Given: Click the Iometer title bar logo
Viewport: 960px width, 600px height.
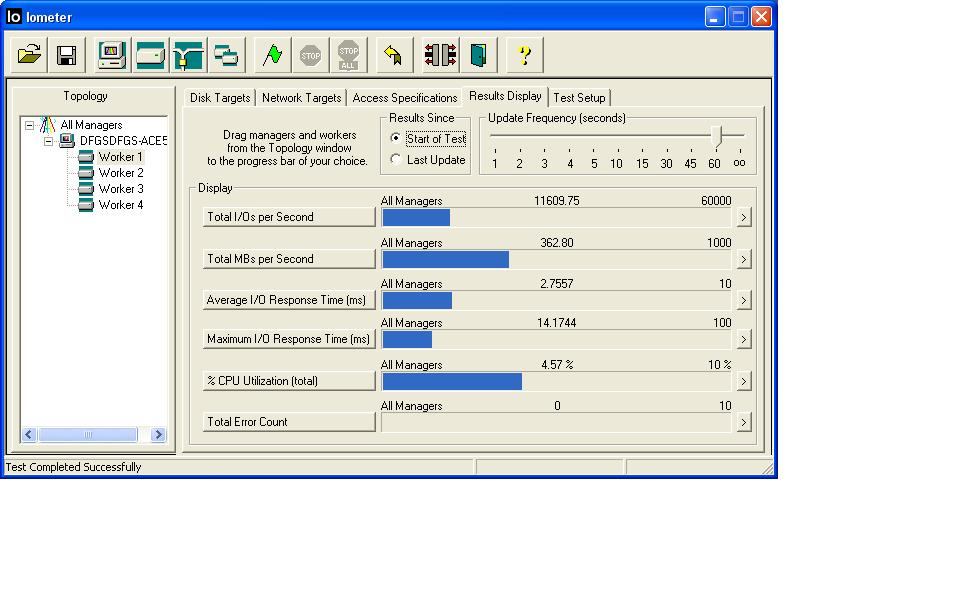Looking at the screenshot, I should tap(13, 17).
